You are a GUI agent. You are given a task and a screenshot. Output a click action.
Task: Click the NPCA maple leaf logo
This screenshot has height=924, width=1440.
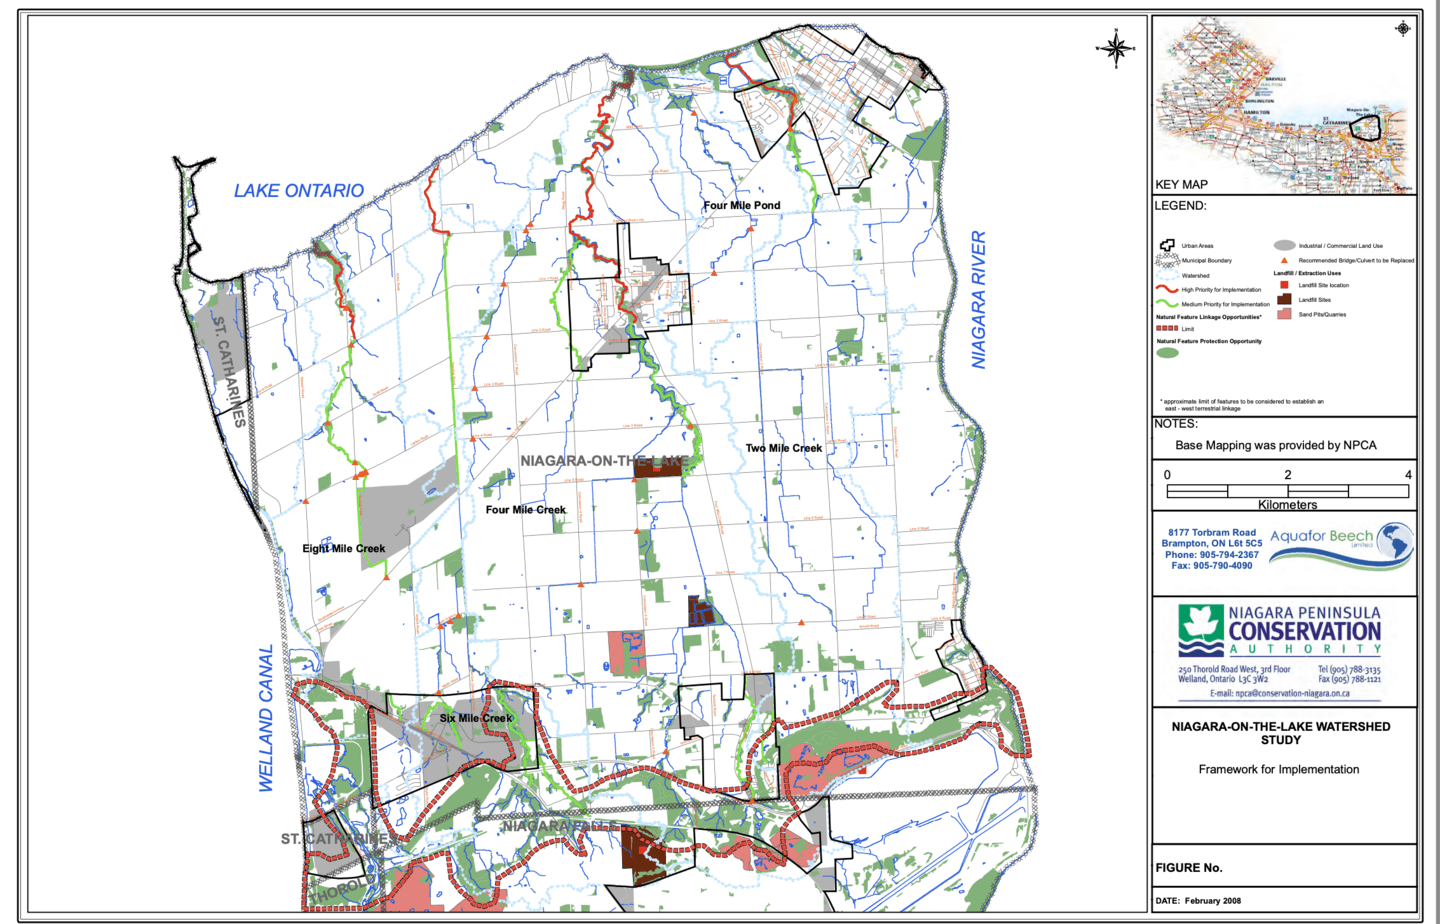[1201, 631]
